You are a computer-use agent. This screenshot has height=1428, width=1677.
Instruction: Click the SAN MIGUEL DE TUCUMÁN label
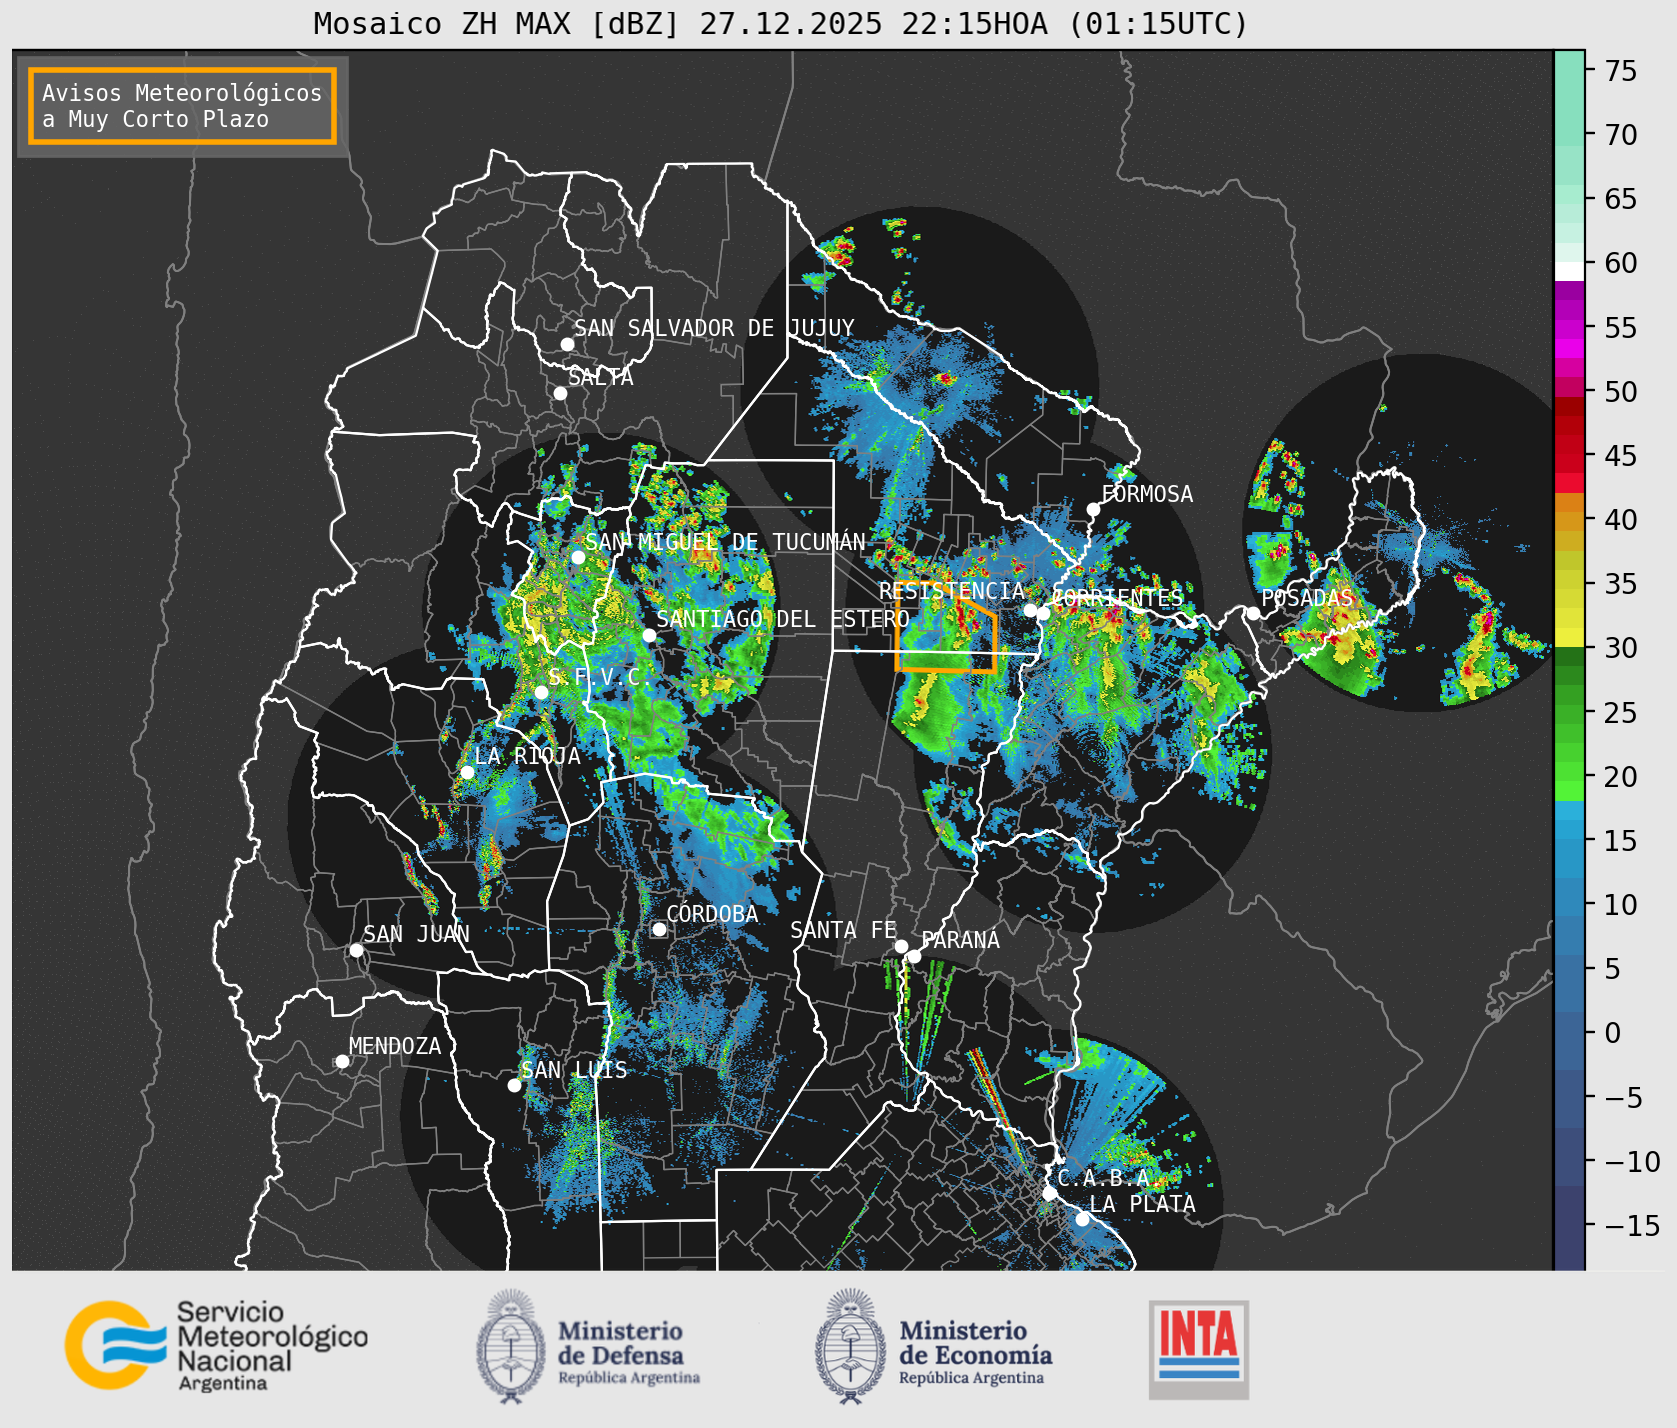click(725, 541)
